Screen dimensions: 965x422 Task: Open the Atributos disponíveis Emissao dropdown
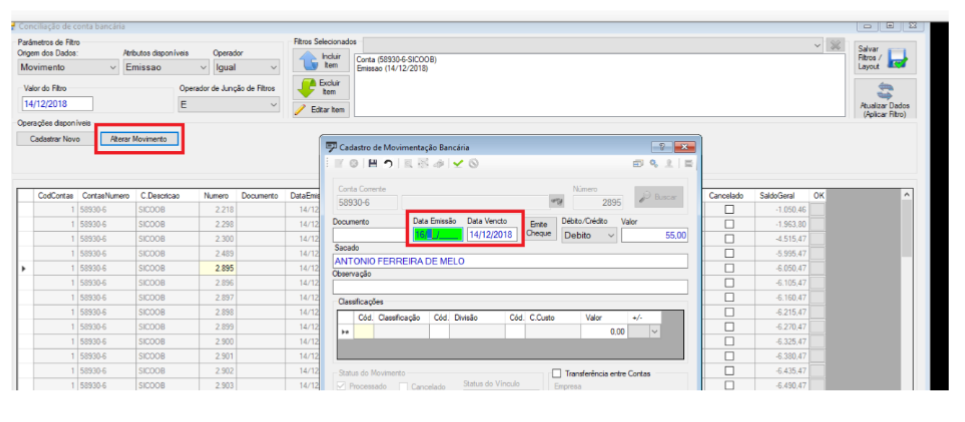(166, 67)
